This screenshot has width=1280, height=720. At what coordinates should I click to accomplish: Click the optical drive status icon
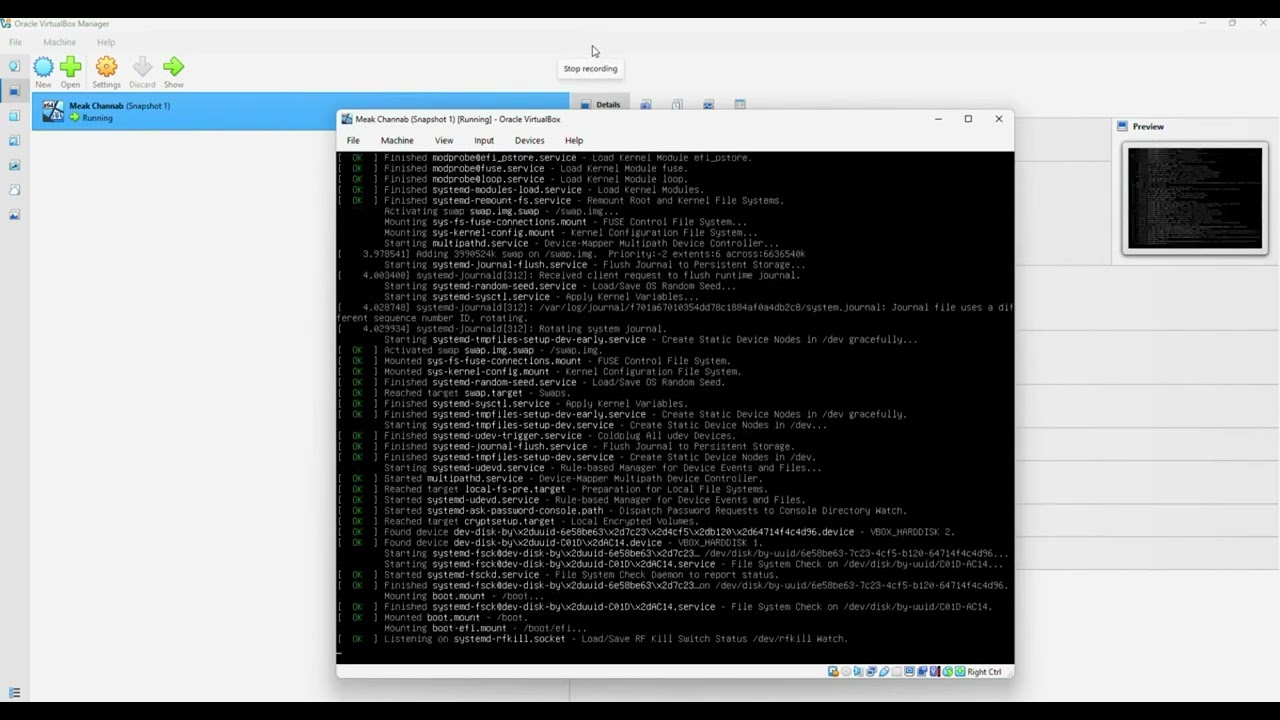point(846,672)
